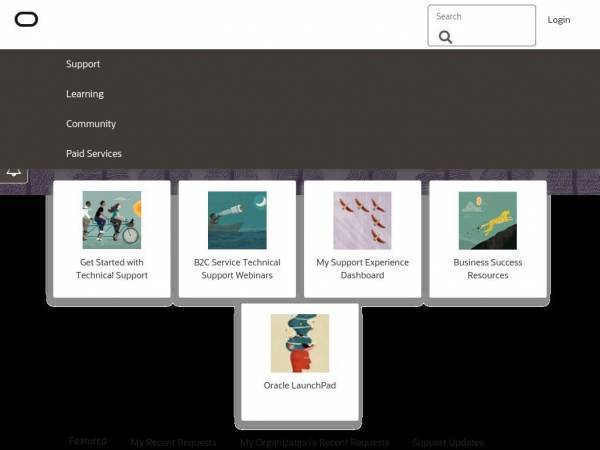Open Get Started with Technical Support
This screenshot has height=450, width=600.
[112, 269]
